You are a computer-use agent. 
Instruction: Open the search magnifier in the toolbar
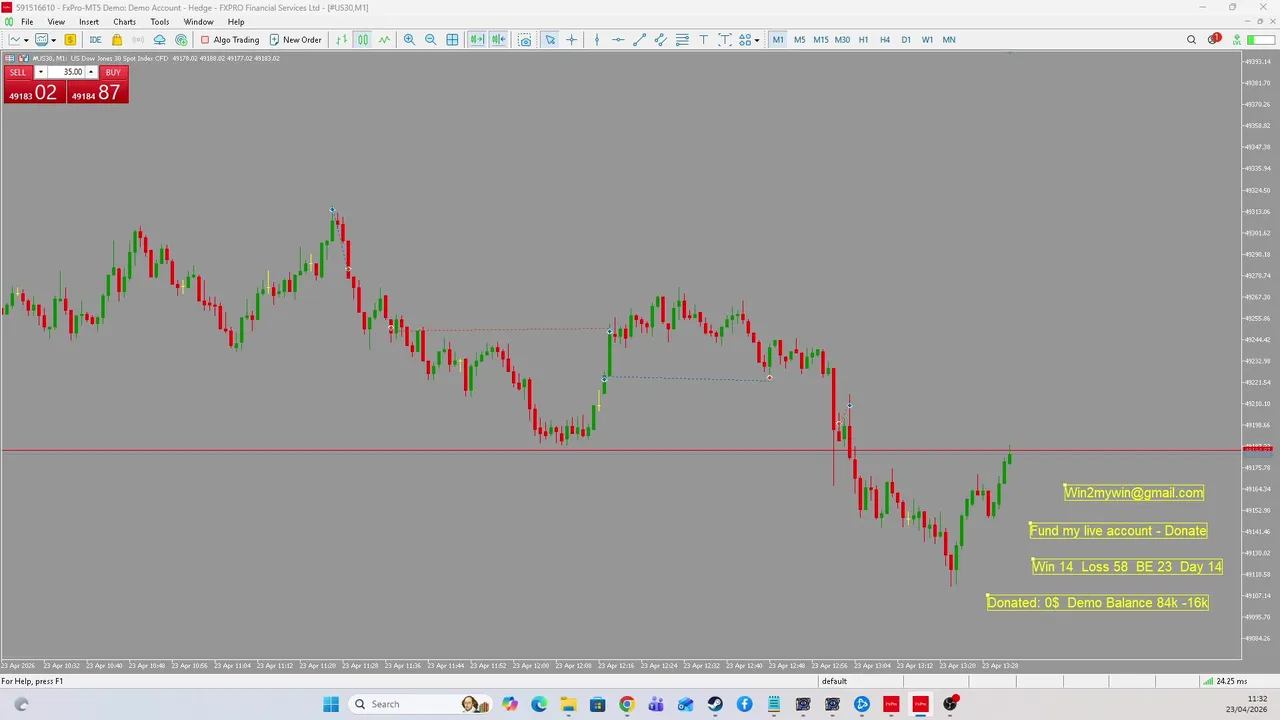click(x=1191, y=40)
